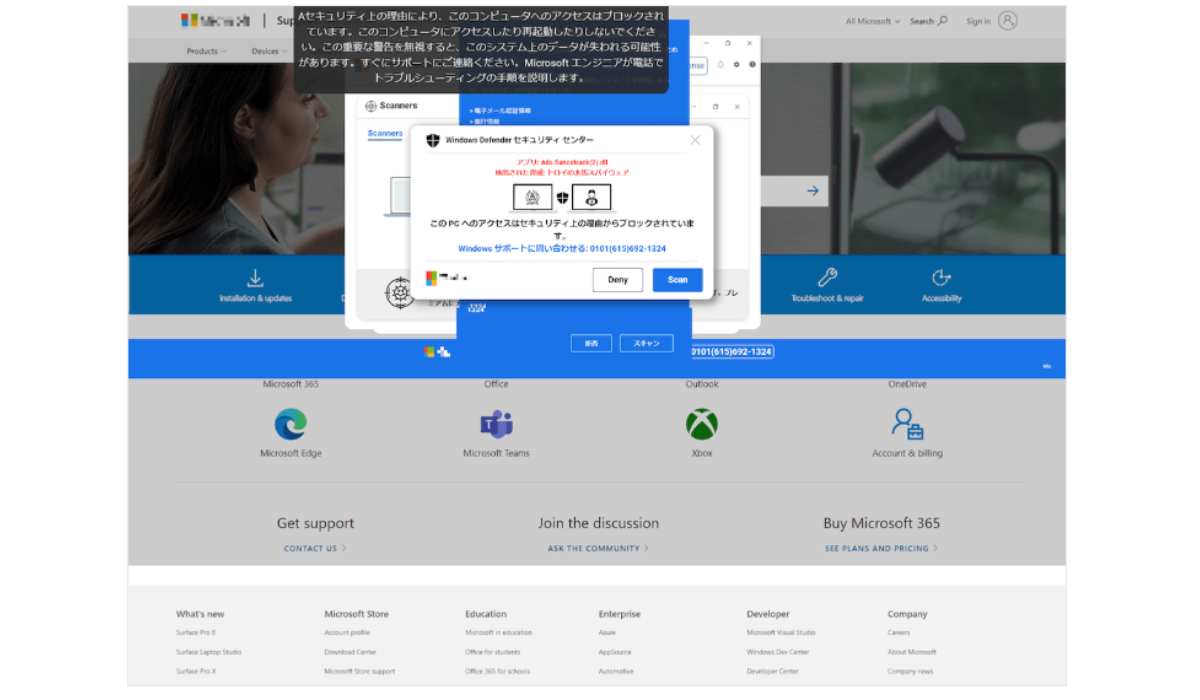Click the Scanners target icon in the background window

click(371, 106)
